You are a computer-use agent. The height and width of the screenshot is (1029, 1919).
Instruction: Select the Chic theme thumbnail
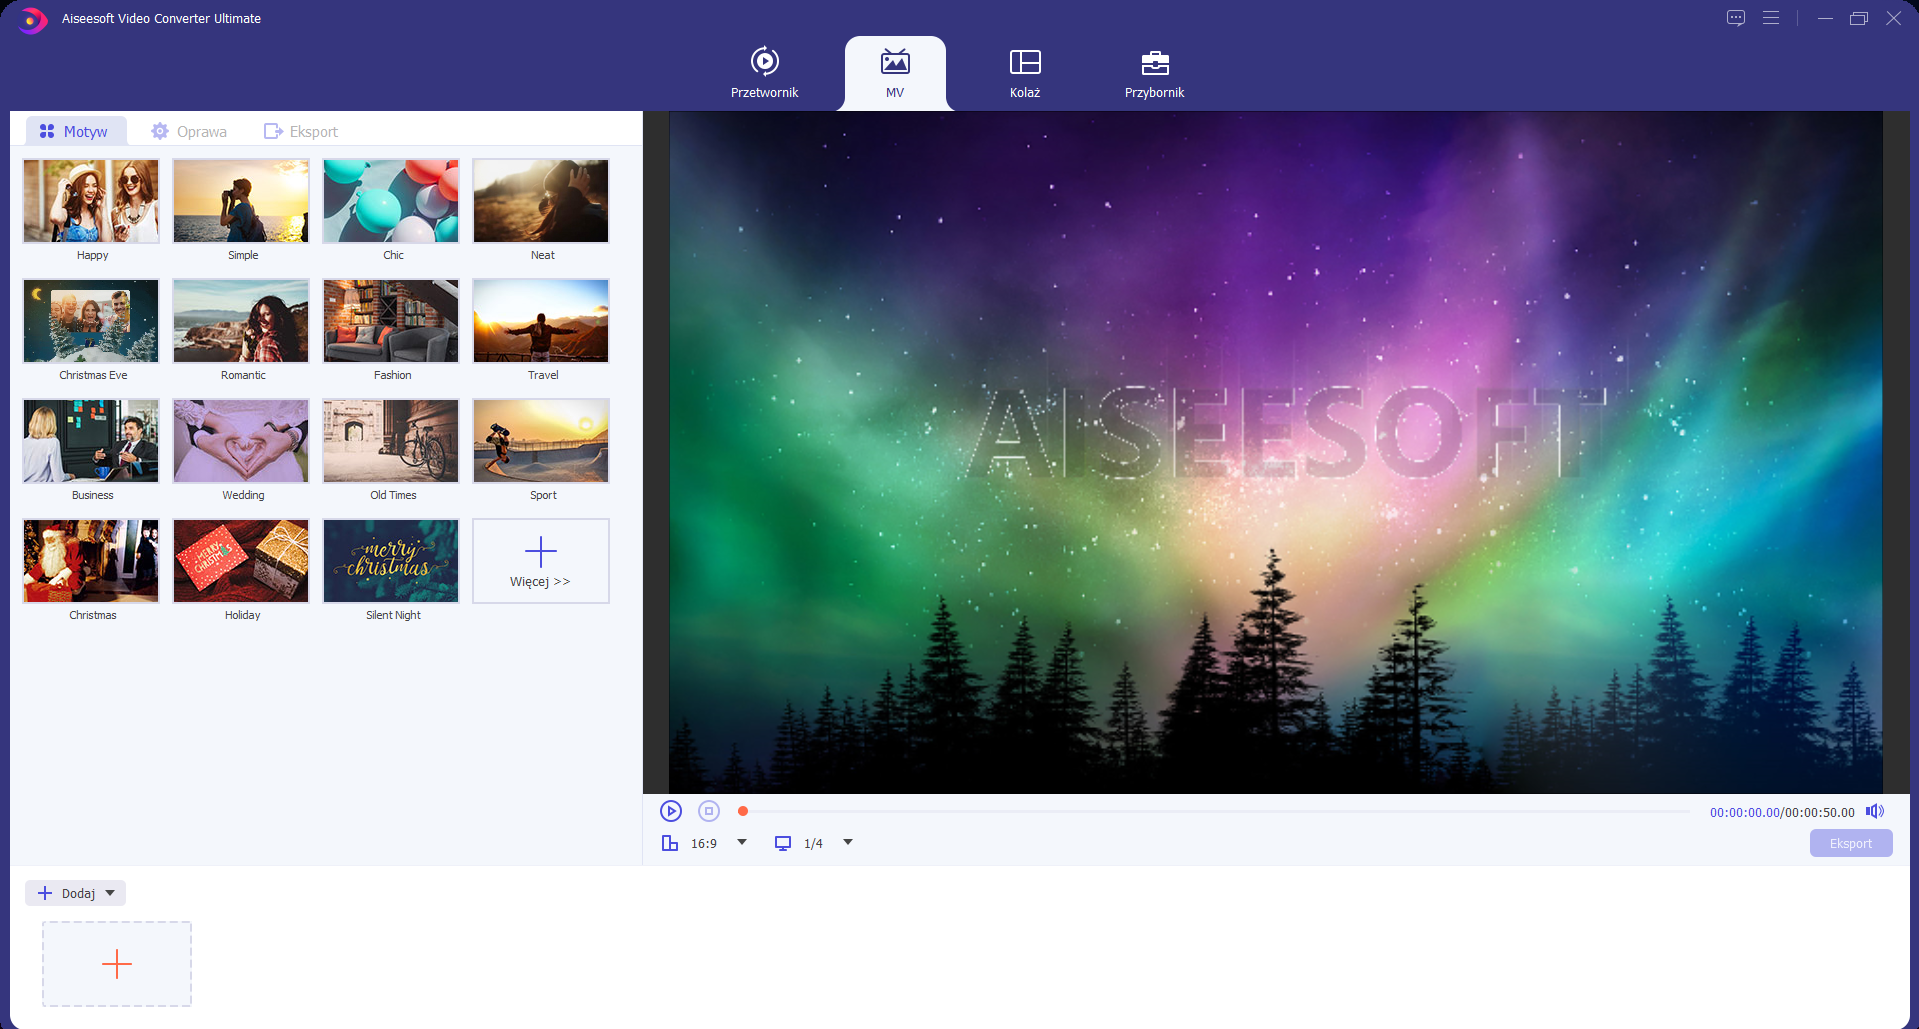pos(391,201)
